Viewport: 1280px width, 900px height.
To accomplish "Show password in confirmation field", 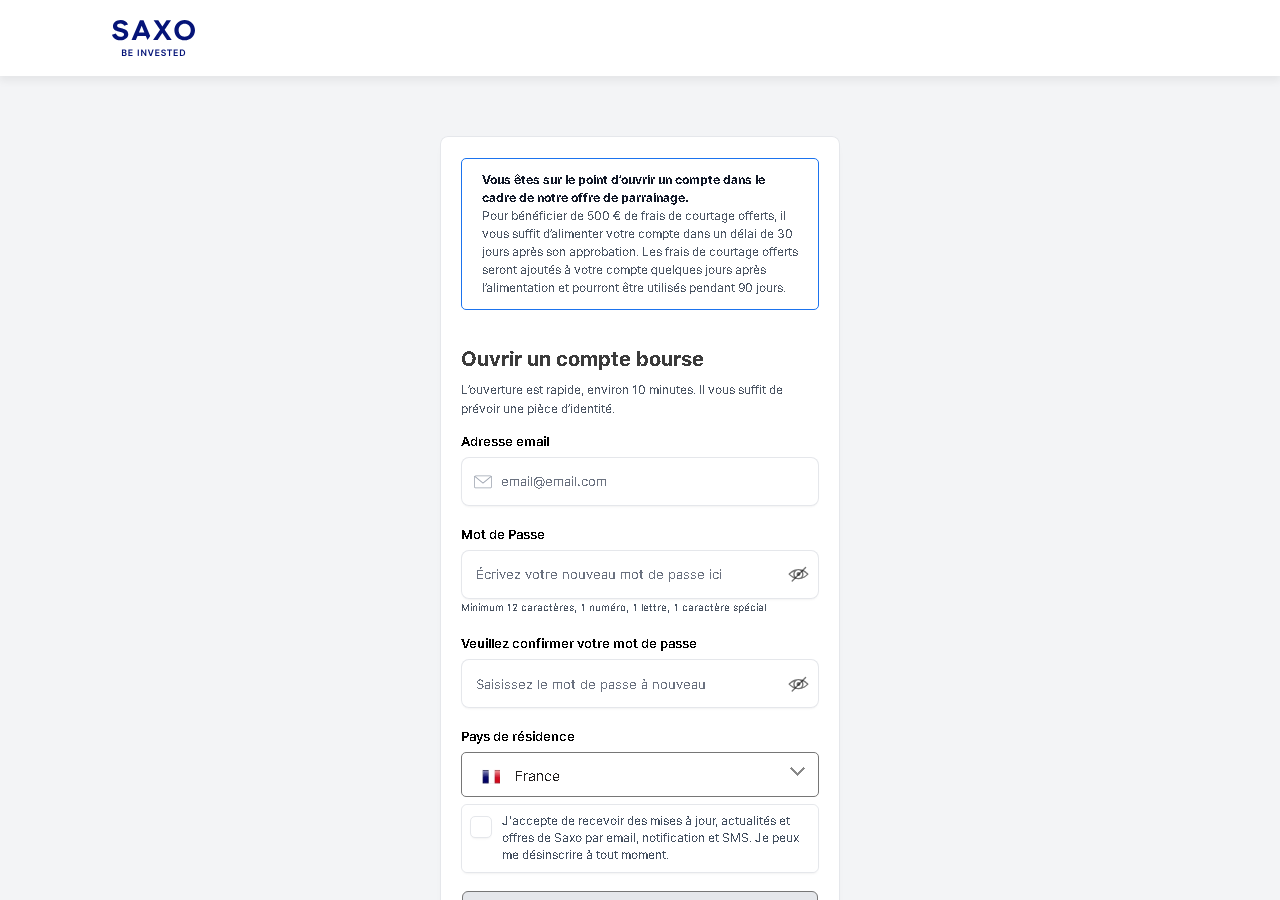I will (x=798, y=684).
